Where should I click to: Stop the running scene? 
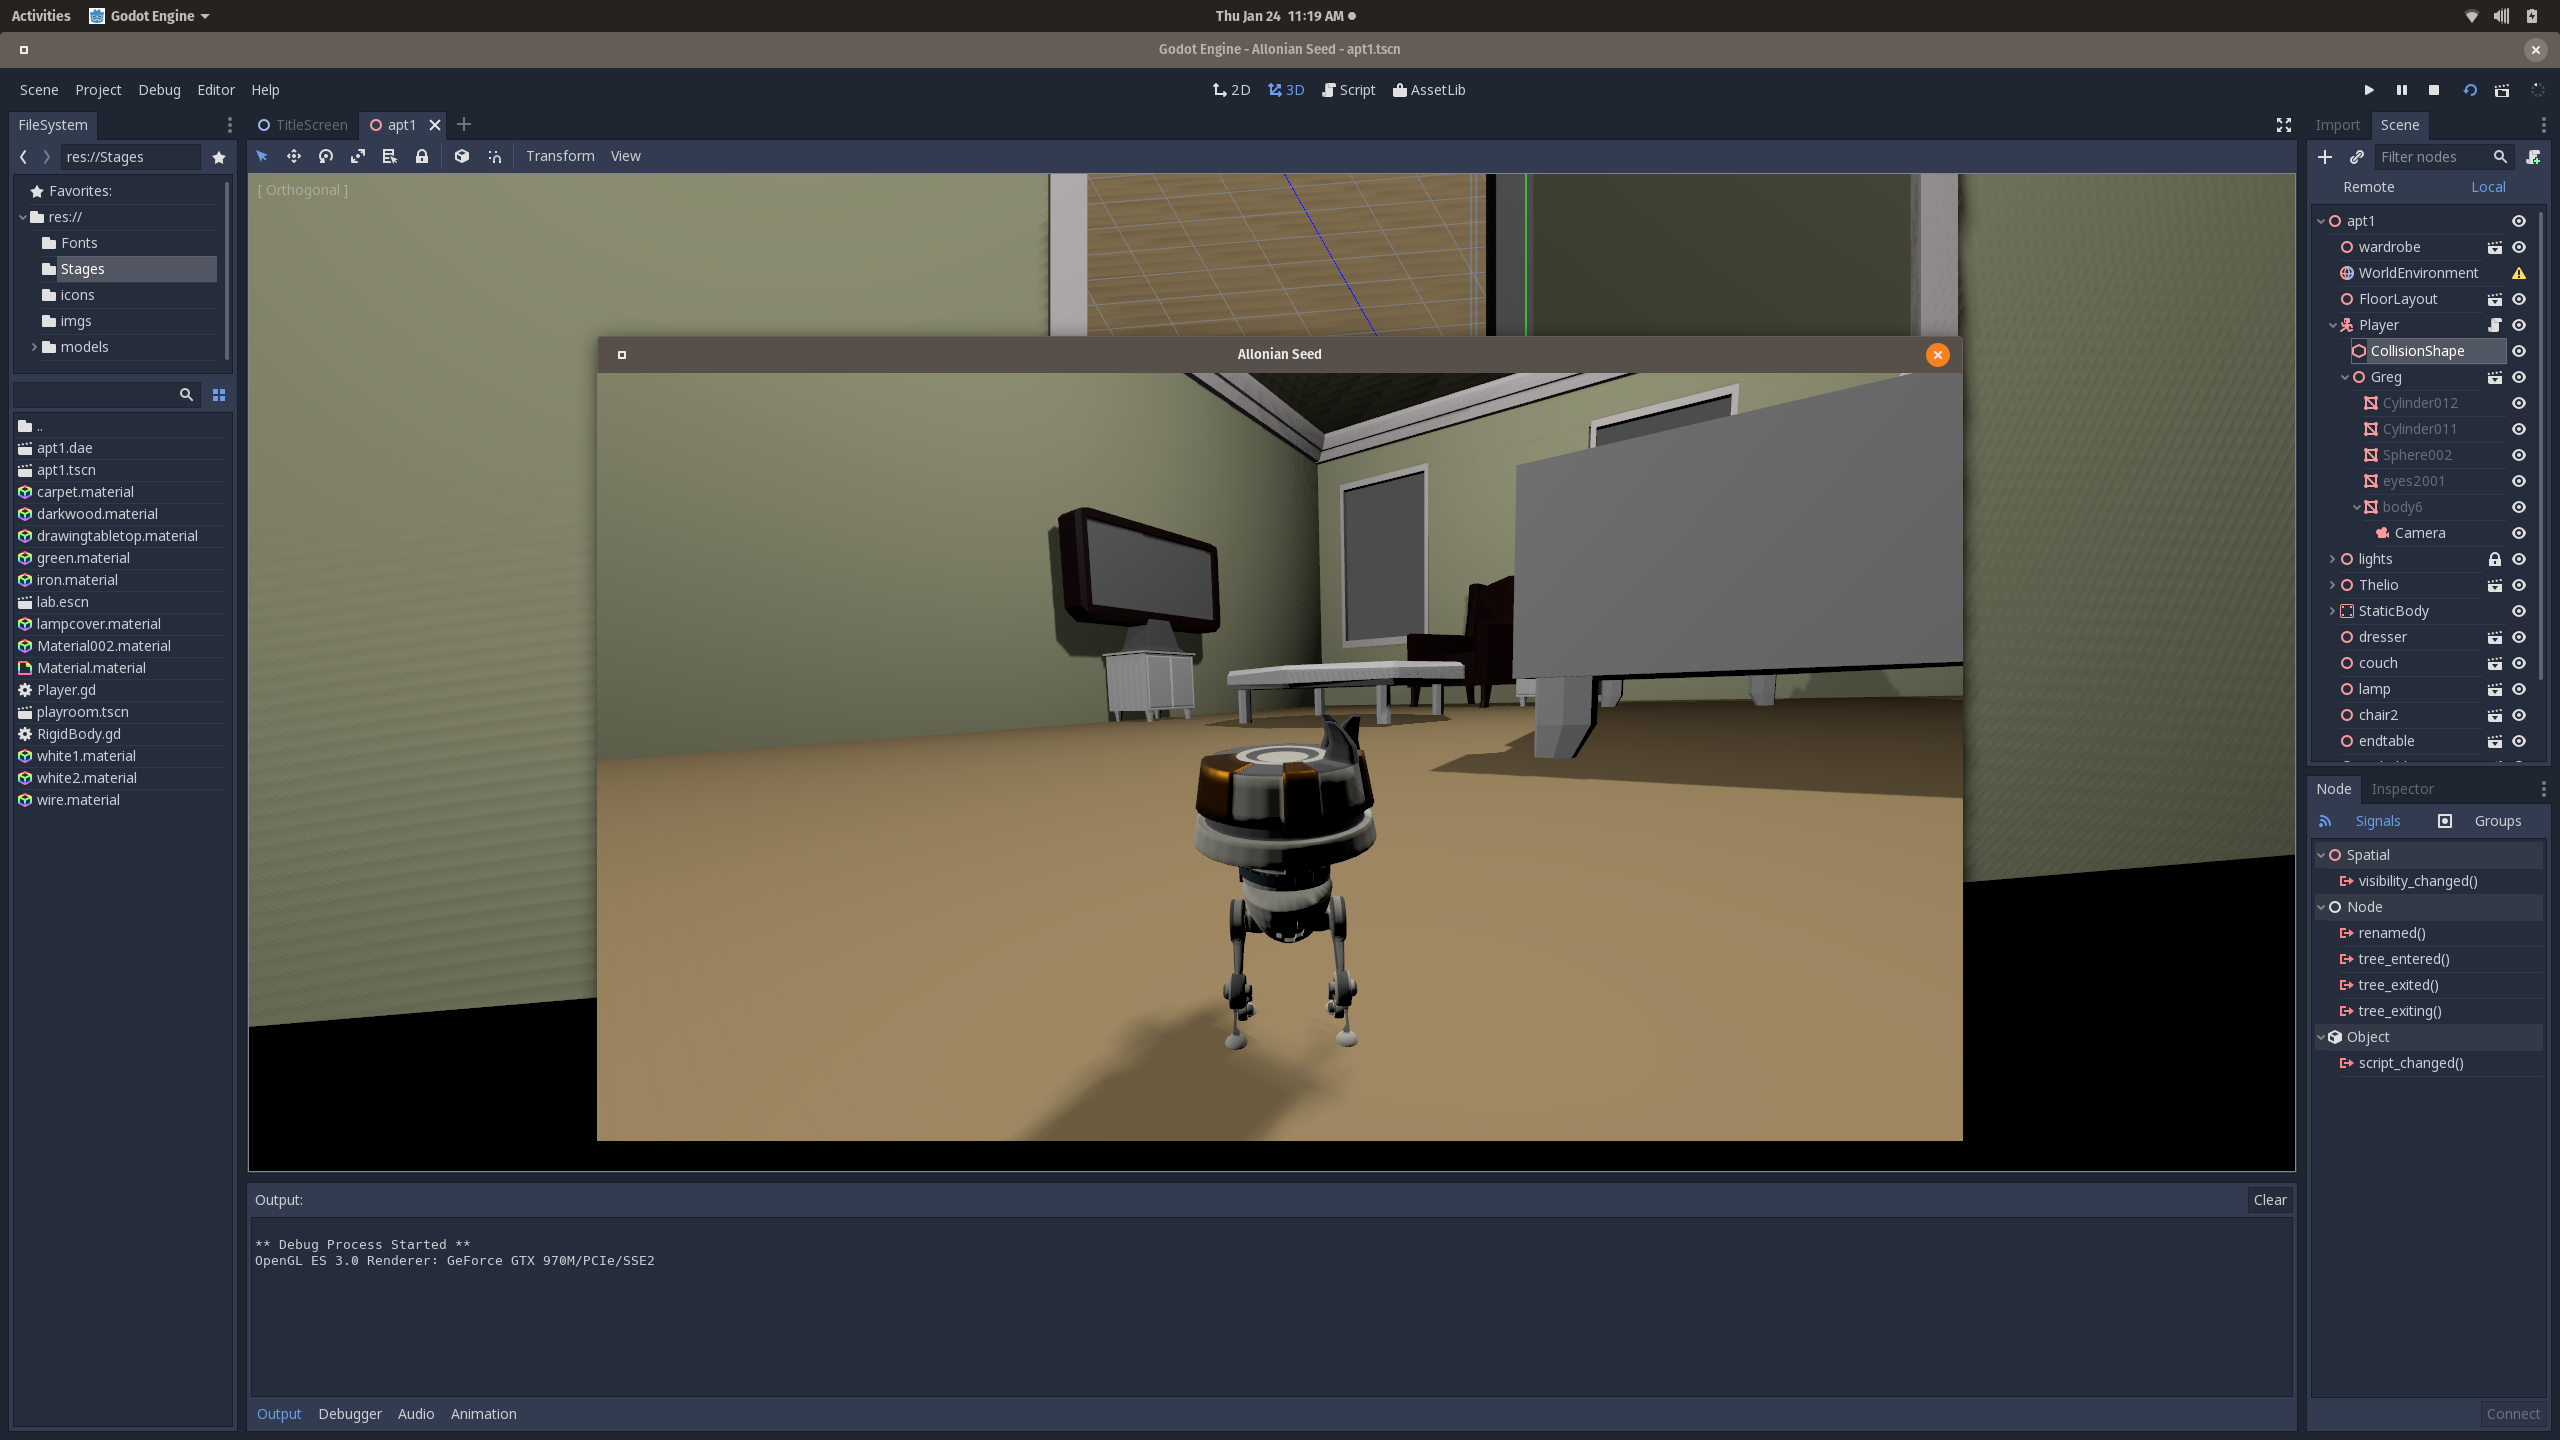(2434, 90)
